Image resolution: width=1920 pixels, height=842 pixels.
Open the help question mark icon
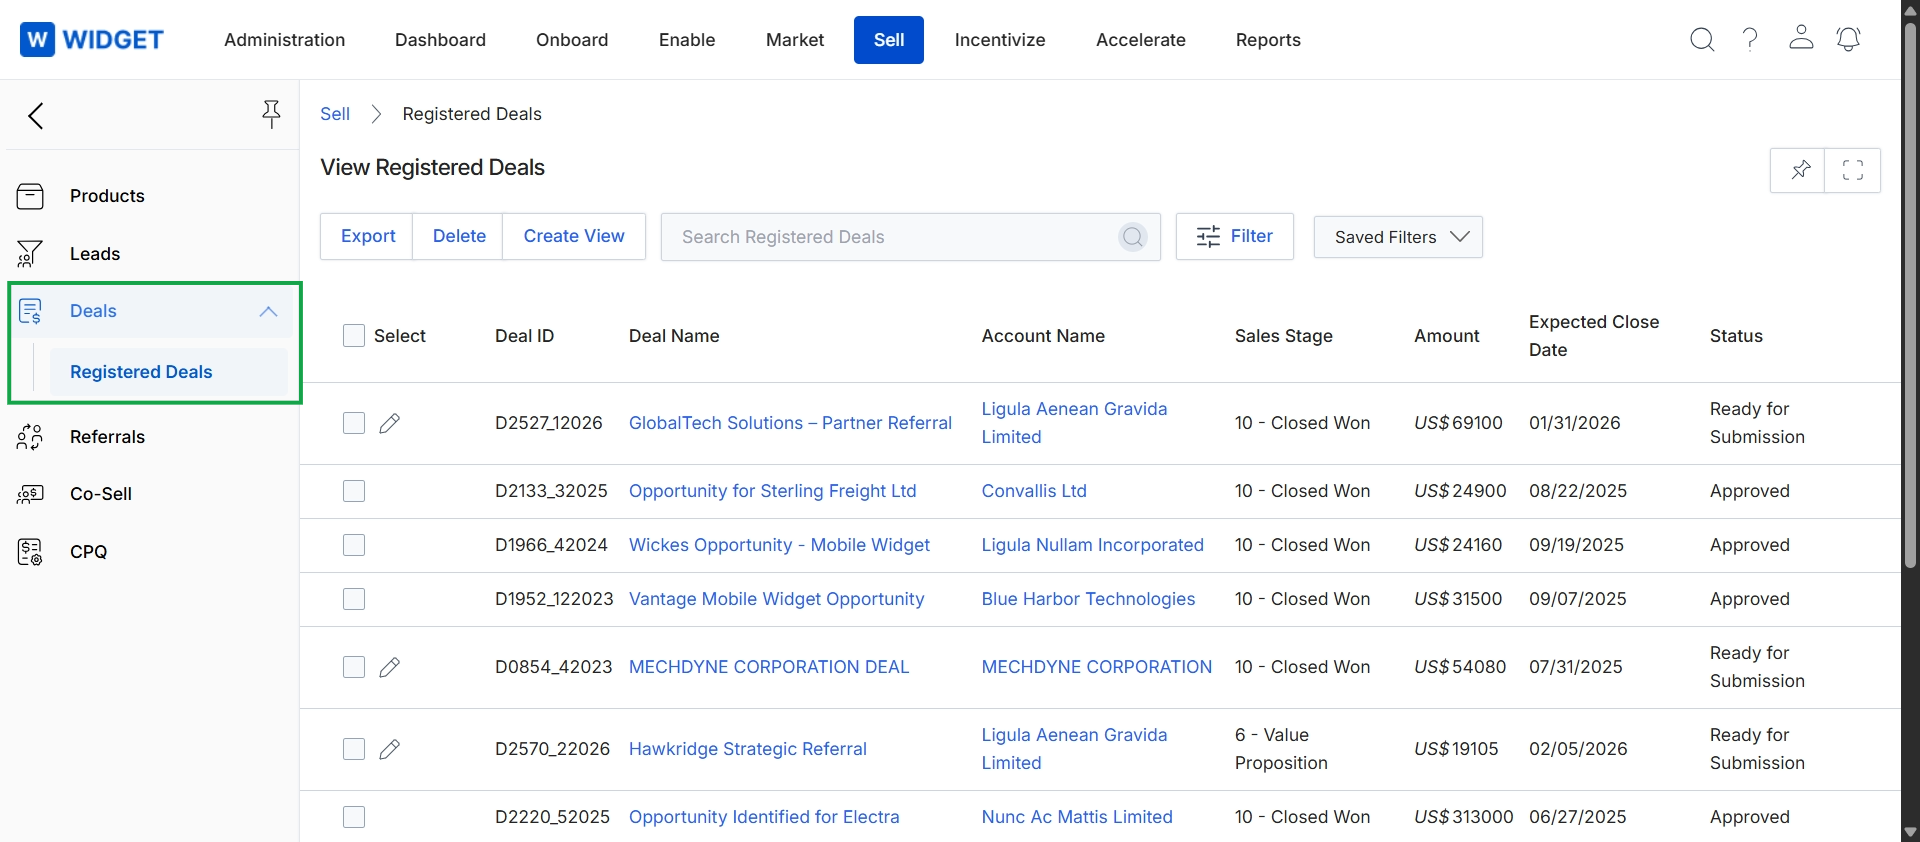(x=1750, y=40)
